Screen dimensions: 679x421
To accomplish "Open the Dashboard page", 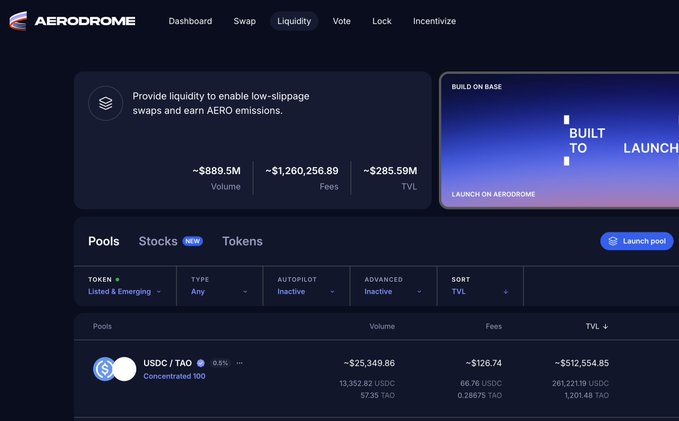I will [x=190, y=21].
